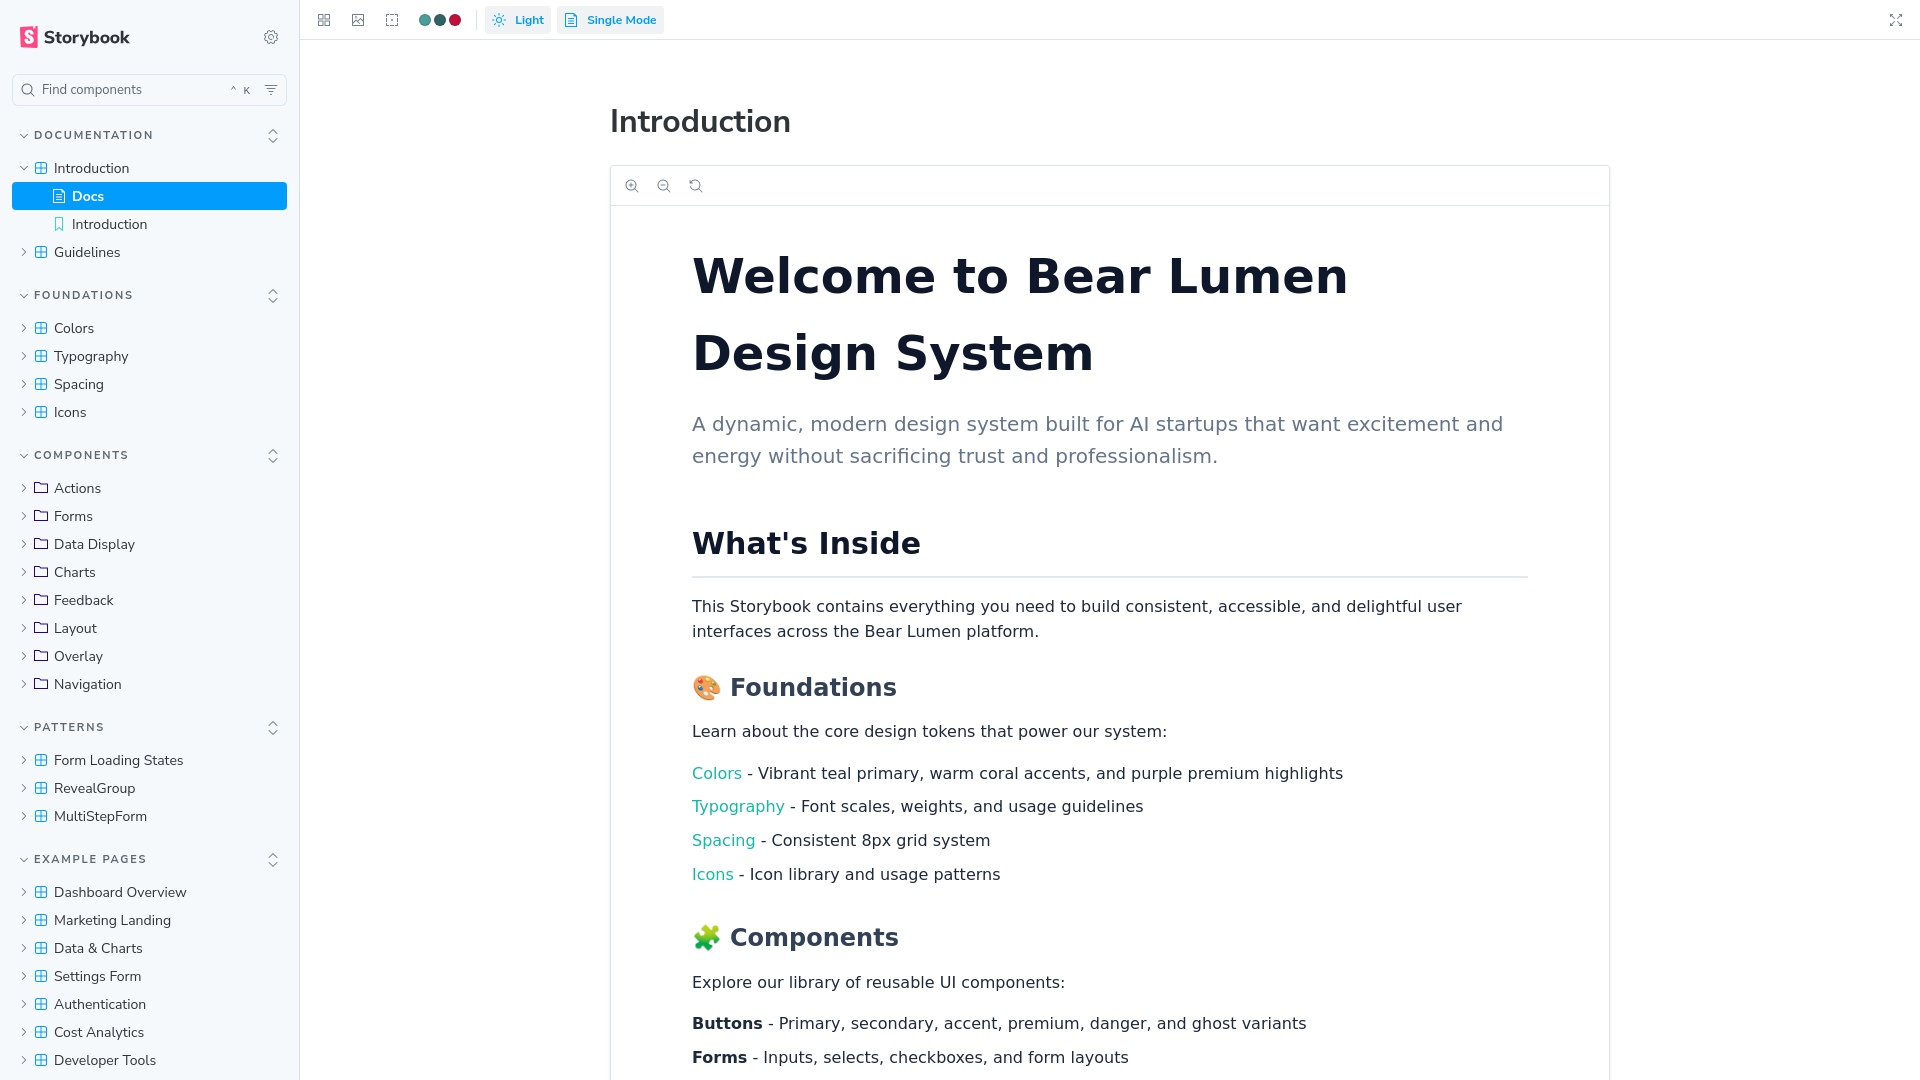Open the Data Display folder
This screenshot has width=1920, height=1080.
[x=149, y=544]
